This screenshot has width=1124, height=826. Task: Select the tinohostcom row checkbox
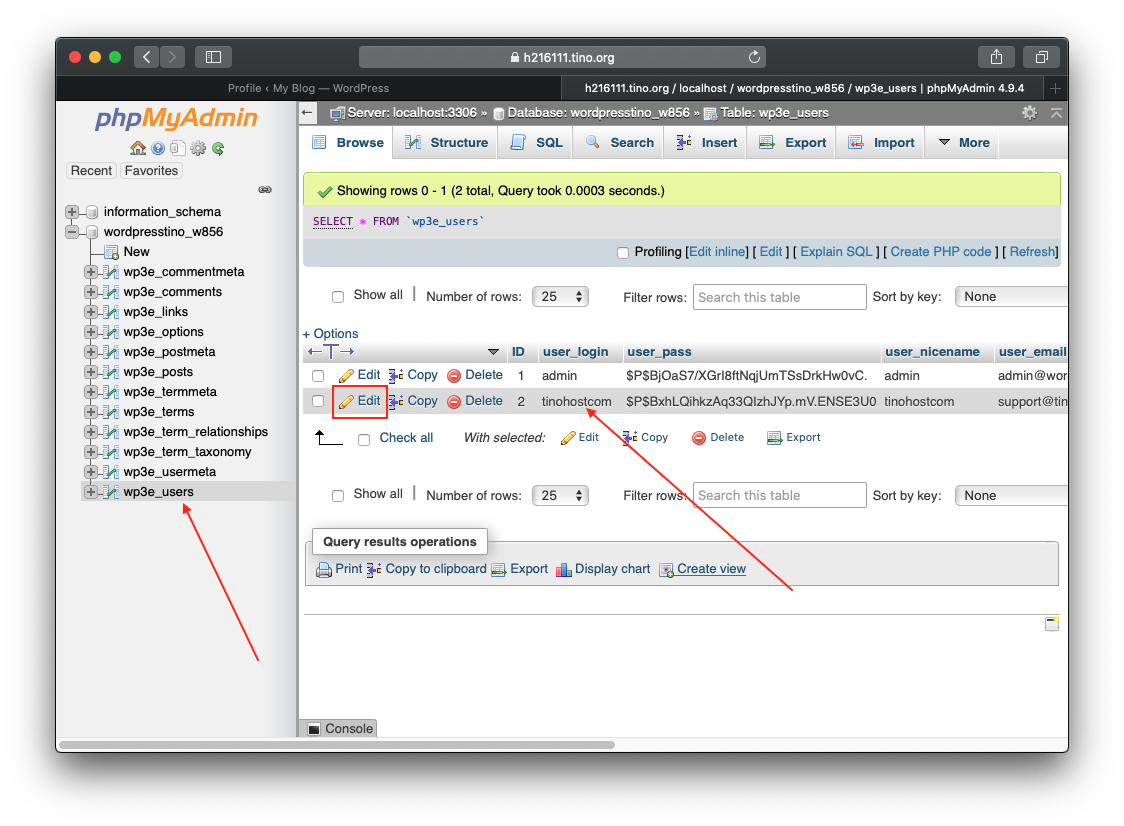click(x=318, y=401)
